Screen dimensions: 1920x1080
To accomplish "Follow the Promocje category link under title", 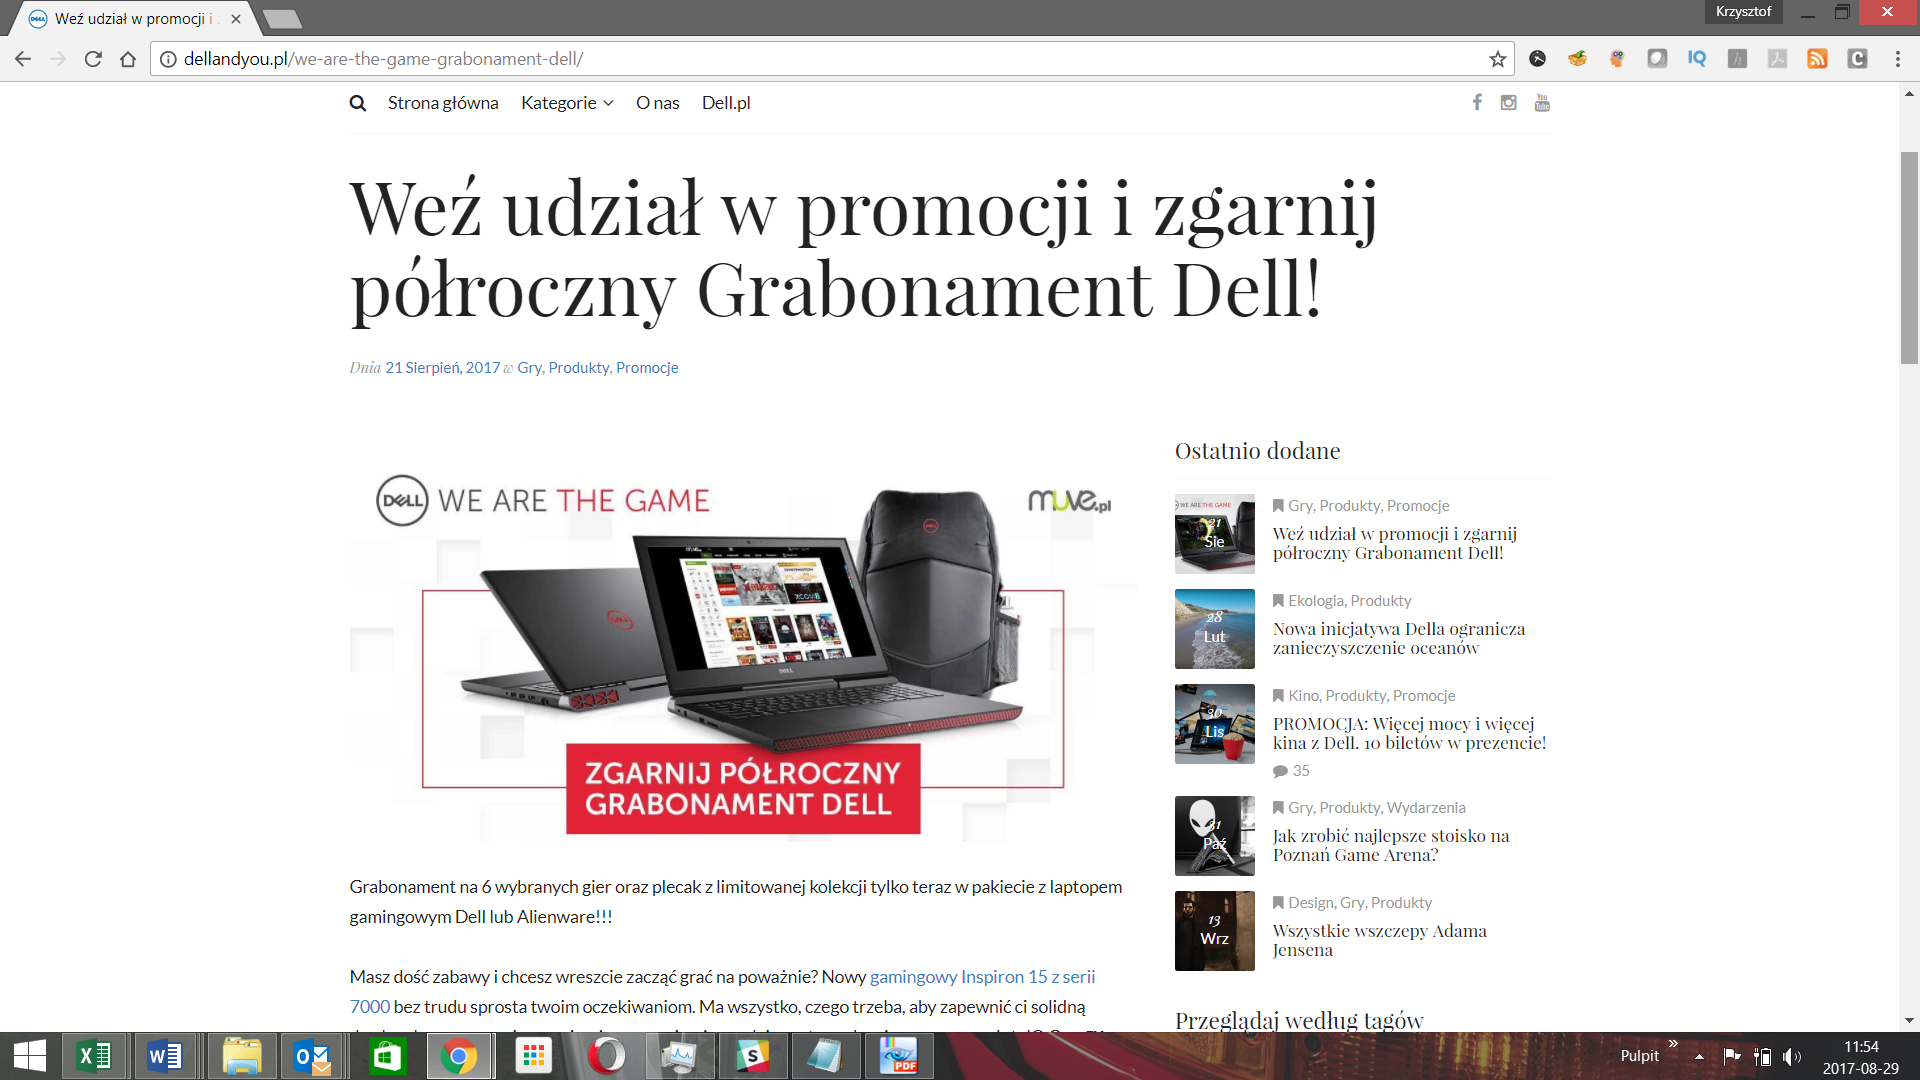I will 647,368.
